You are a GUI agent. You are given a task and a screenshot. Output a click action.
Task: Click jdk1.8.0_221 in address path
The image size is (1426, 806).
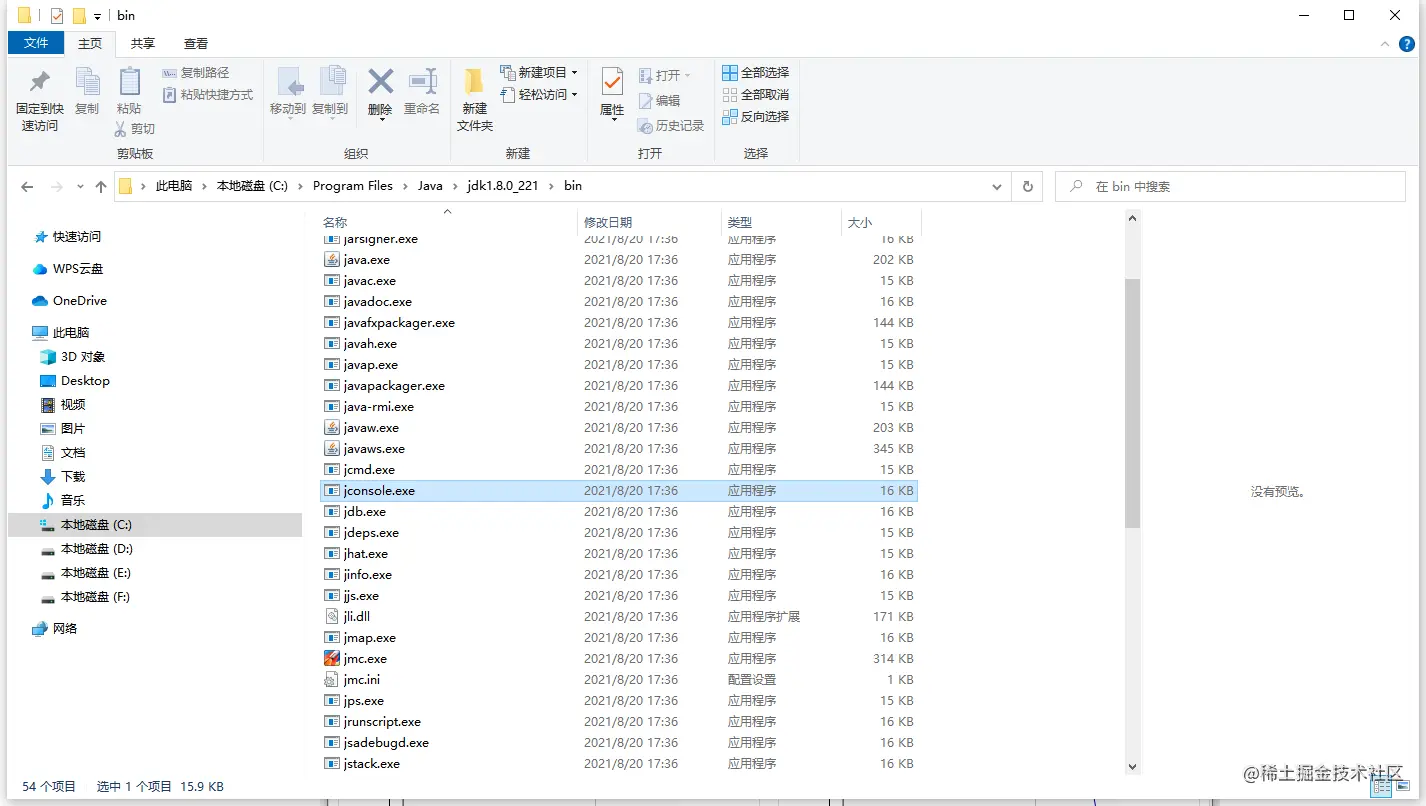[x=503, y=186]
